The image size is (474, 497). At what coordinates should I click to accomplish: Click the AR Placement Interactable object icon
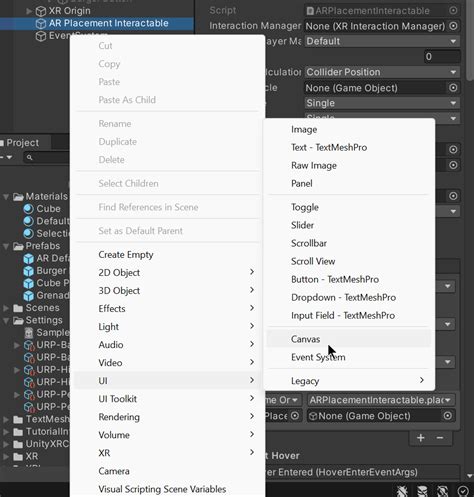[41, 24]
